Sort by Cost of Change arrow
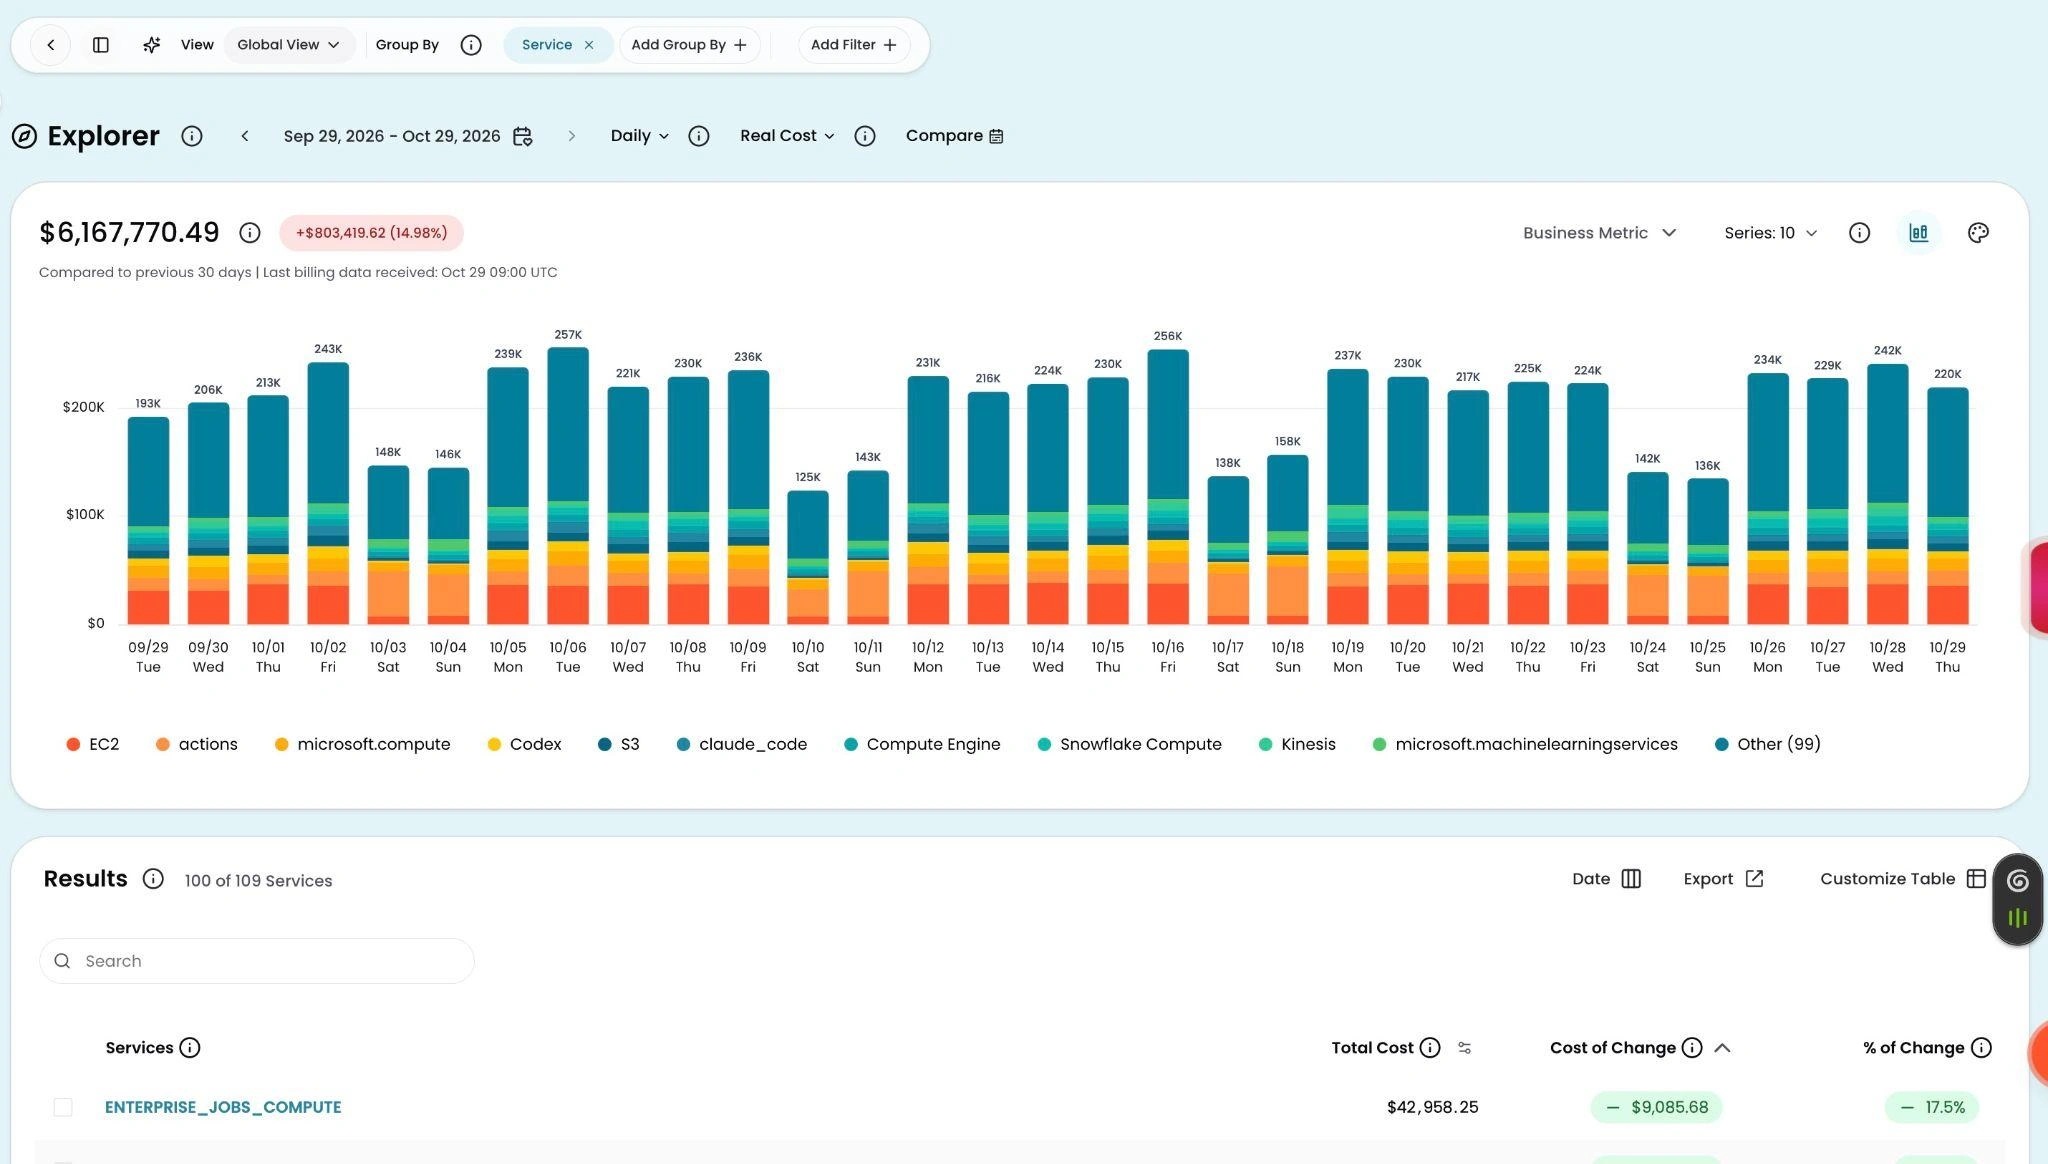This screenshot has height=1164, width=2048. point(1722,1048)
